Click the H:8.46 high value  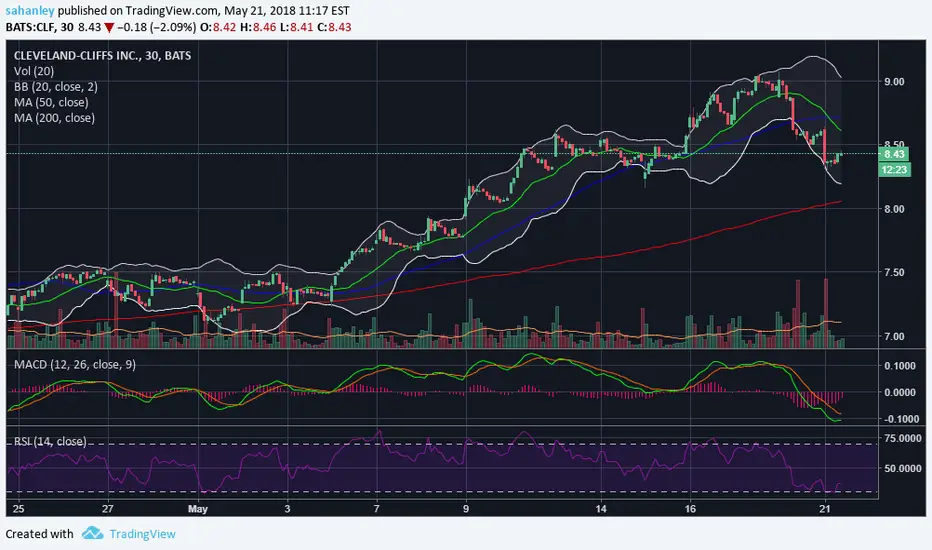(x=258, y=27)
